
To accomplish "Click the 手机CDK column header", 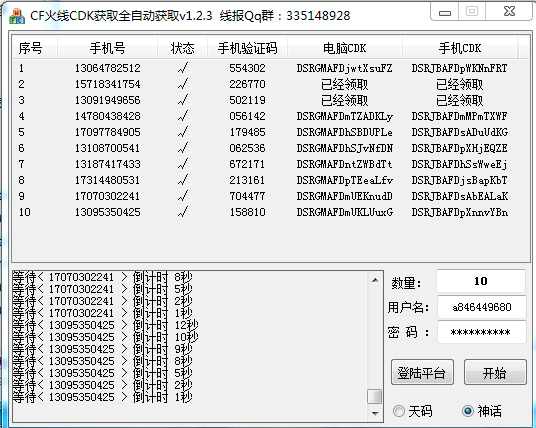I will [460, 48].
